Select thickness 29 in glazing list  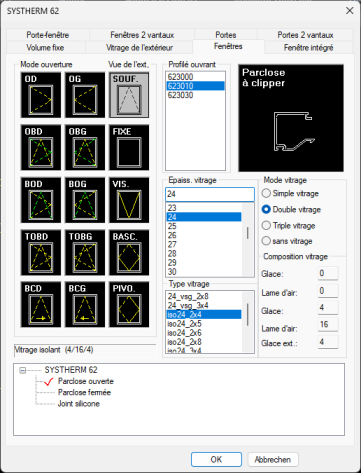[204, 263]
